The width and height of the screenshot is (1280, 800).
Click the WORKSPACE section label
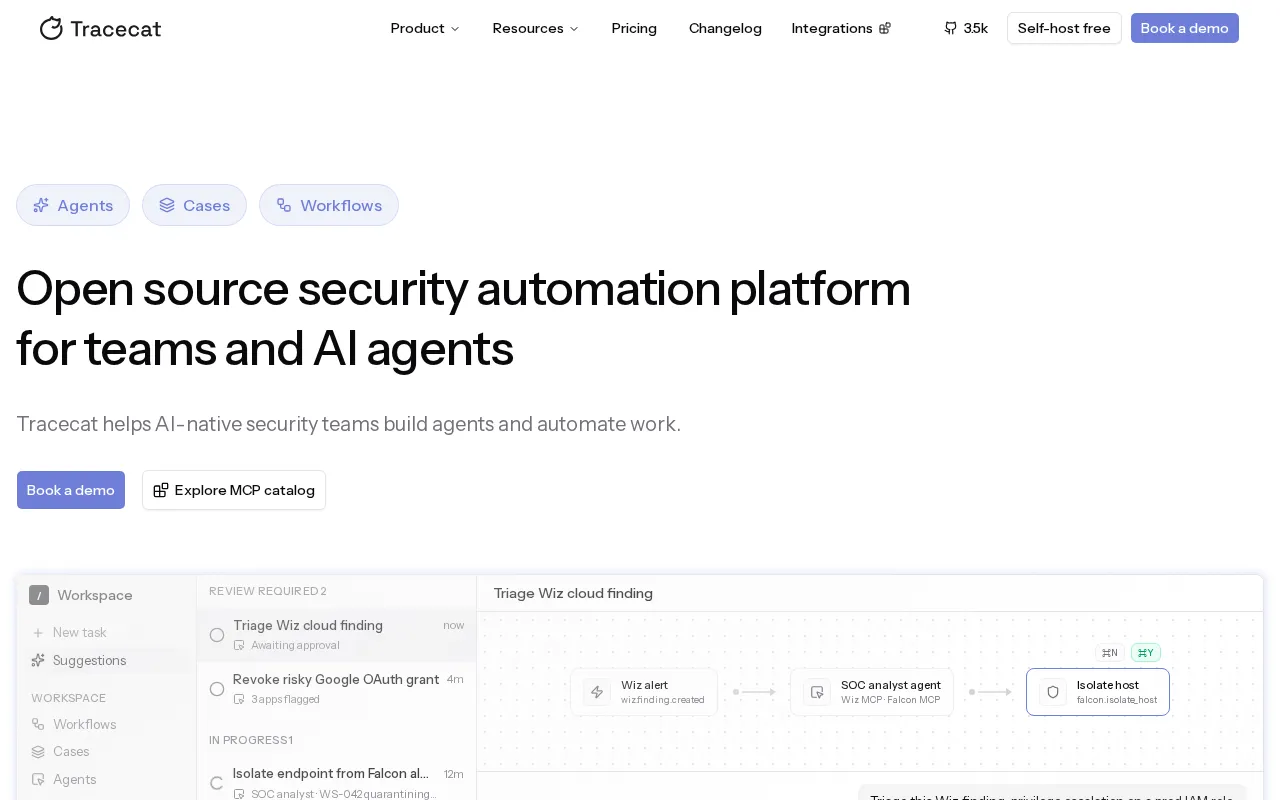[68, 698]
